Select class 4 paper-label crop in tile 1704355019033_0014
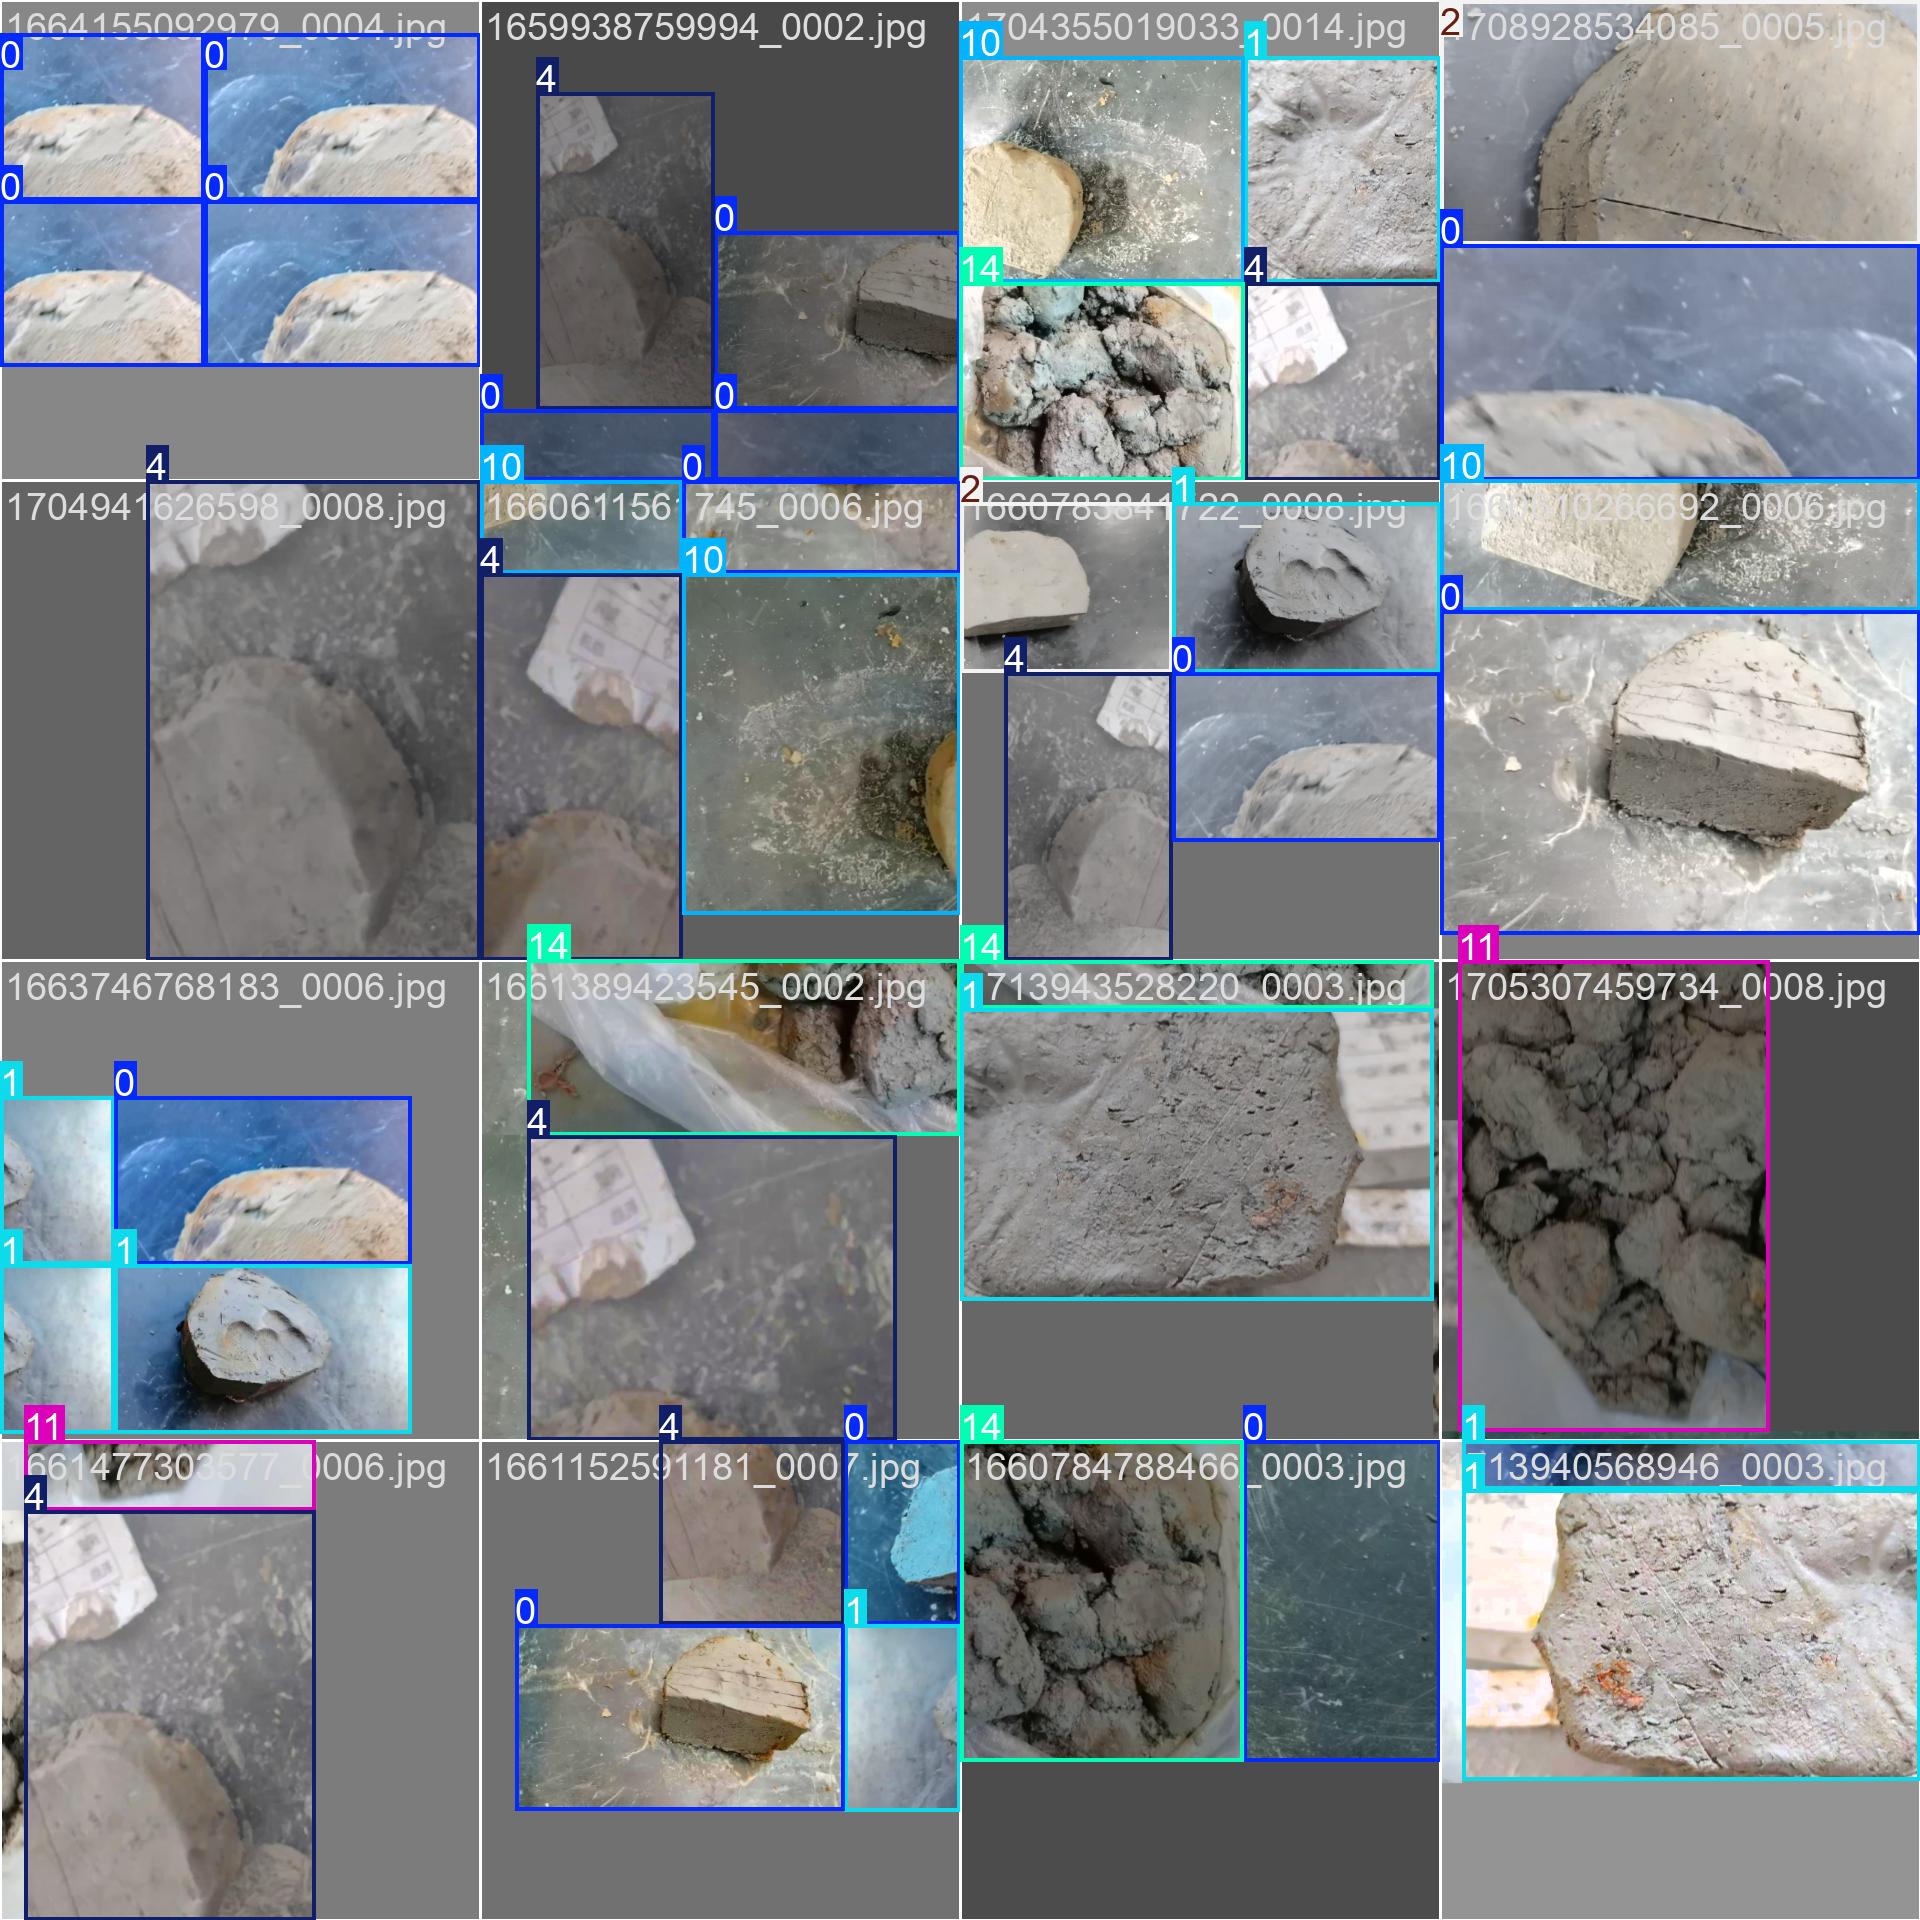The height and width of the screenshot is (1920, 1920). click(x=1342, y=380)
